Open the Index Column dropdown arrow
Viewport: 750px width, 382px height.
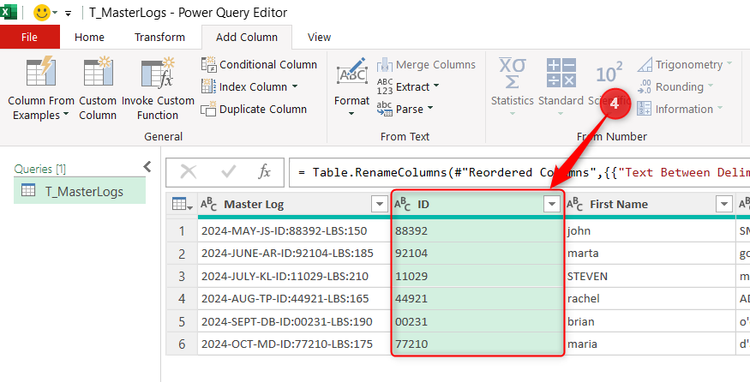click(295, 87)
